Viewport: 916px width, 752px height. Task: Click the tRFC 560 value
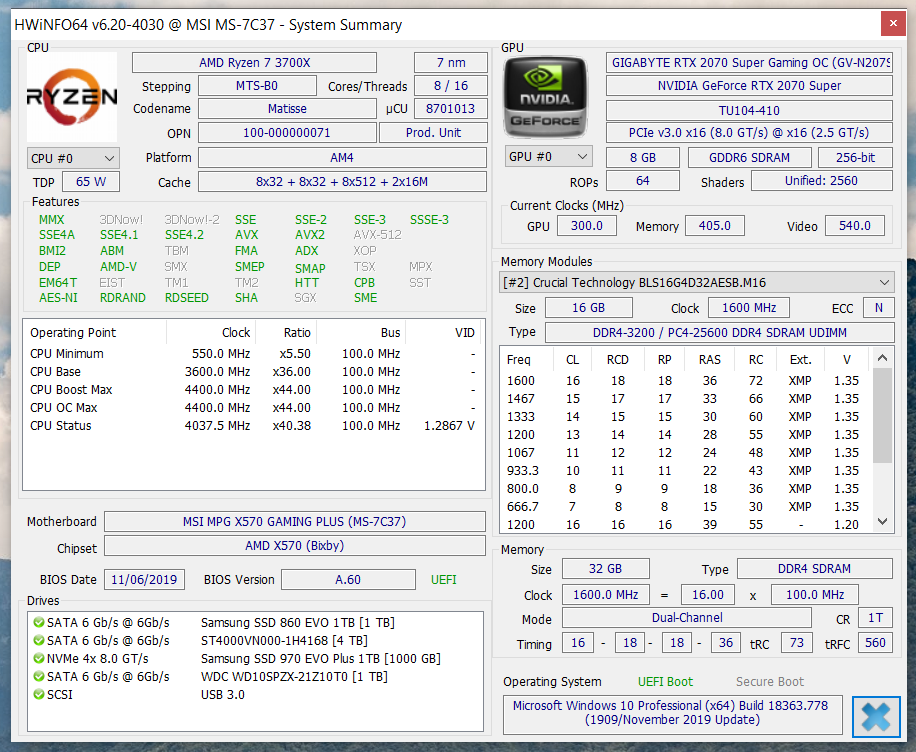pos(875,643)
